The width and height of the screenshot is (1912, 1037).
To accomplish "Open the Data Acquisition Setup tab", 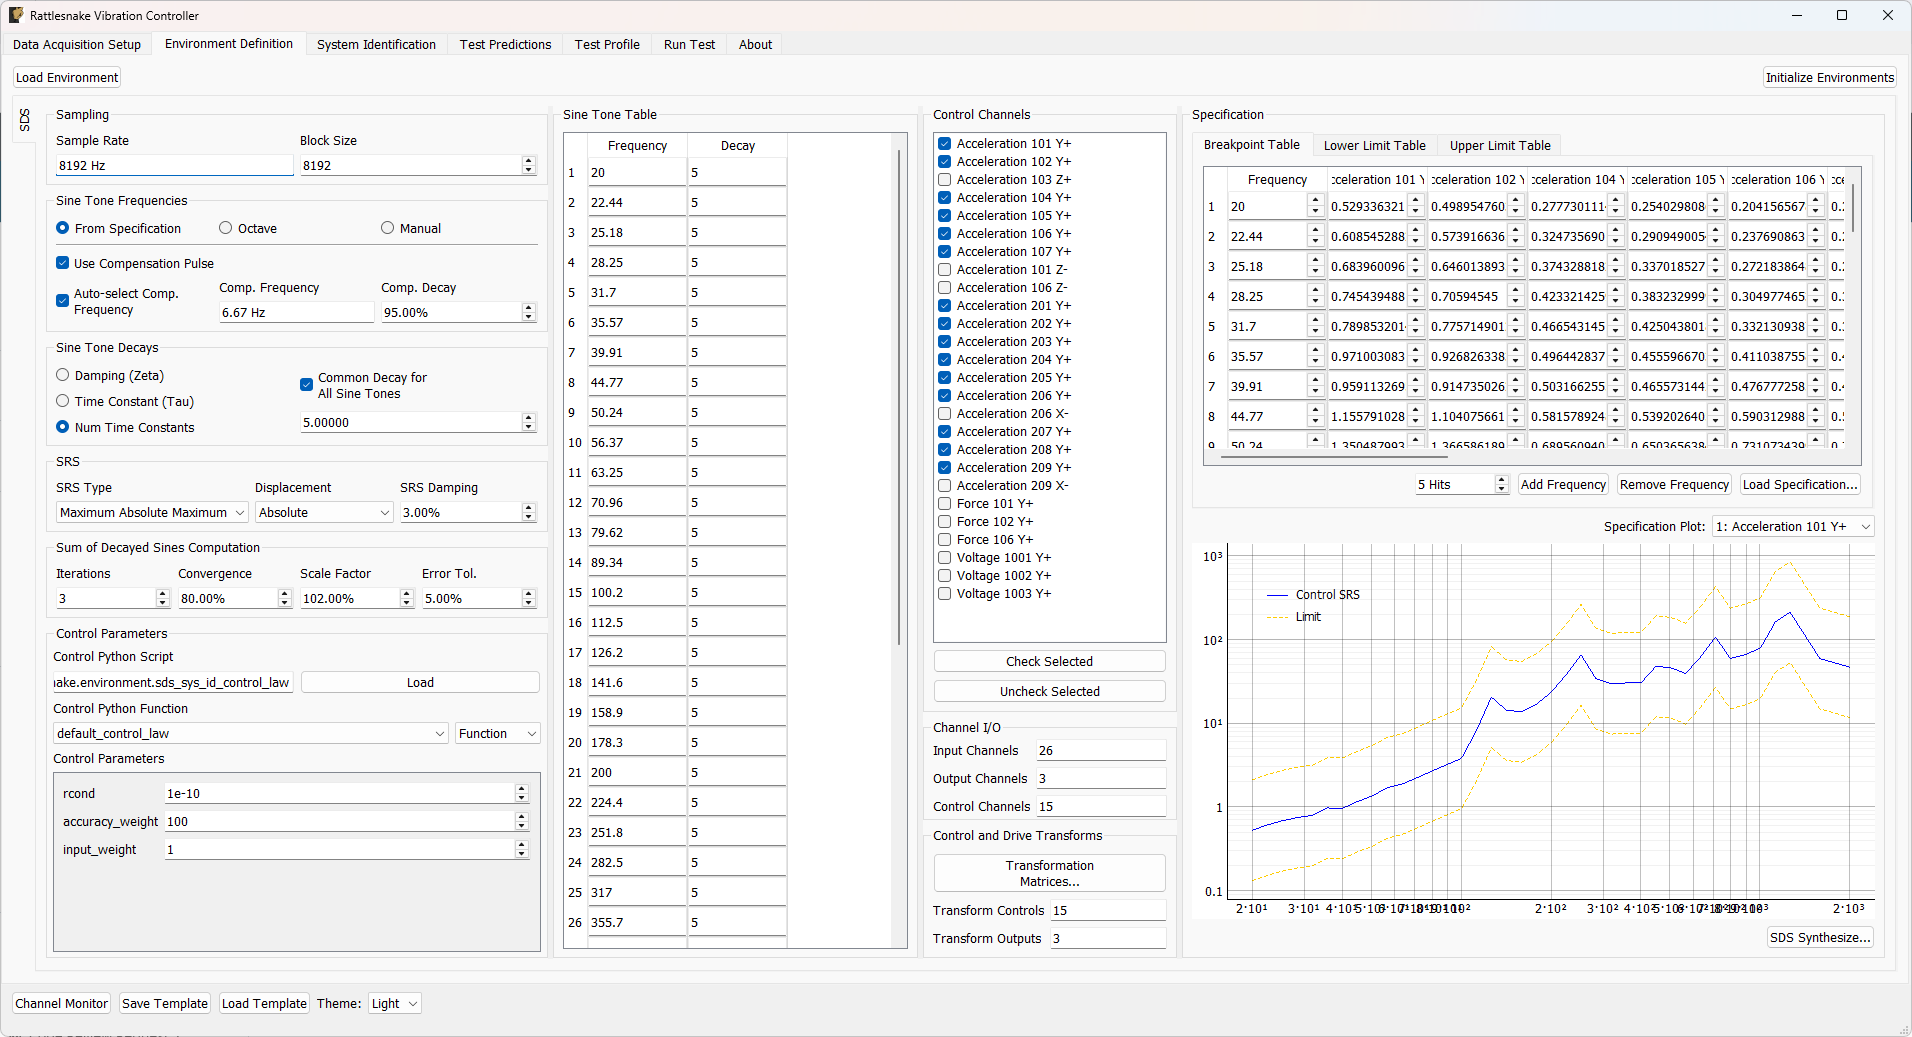I will 77,44.
